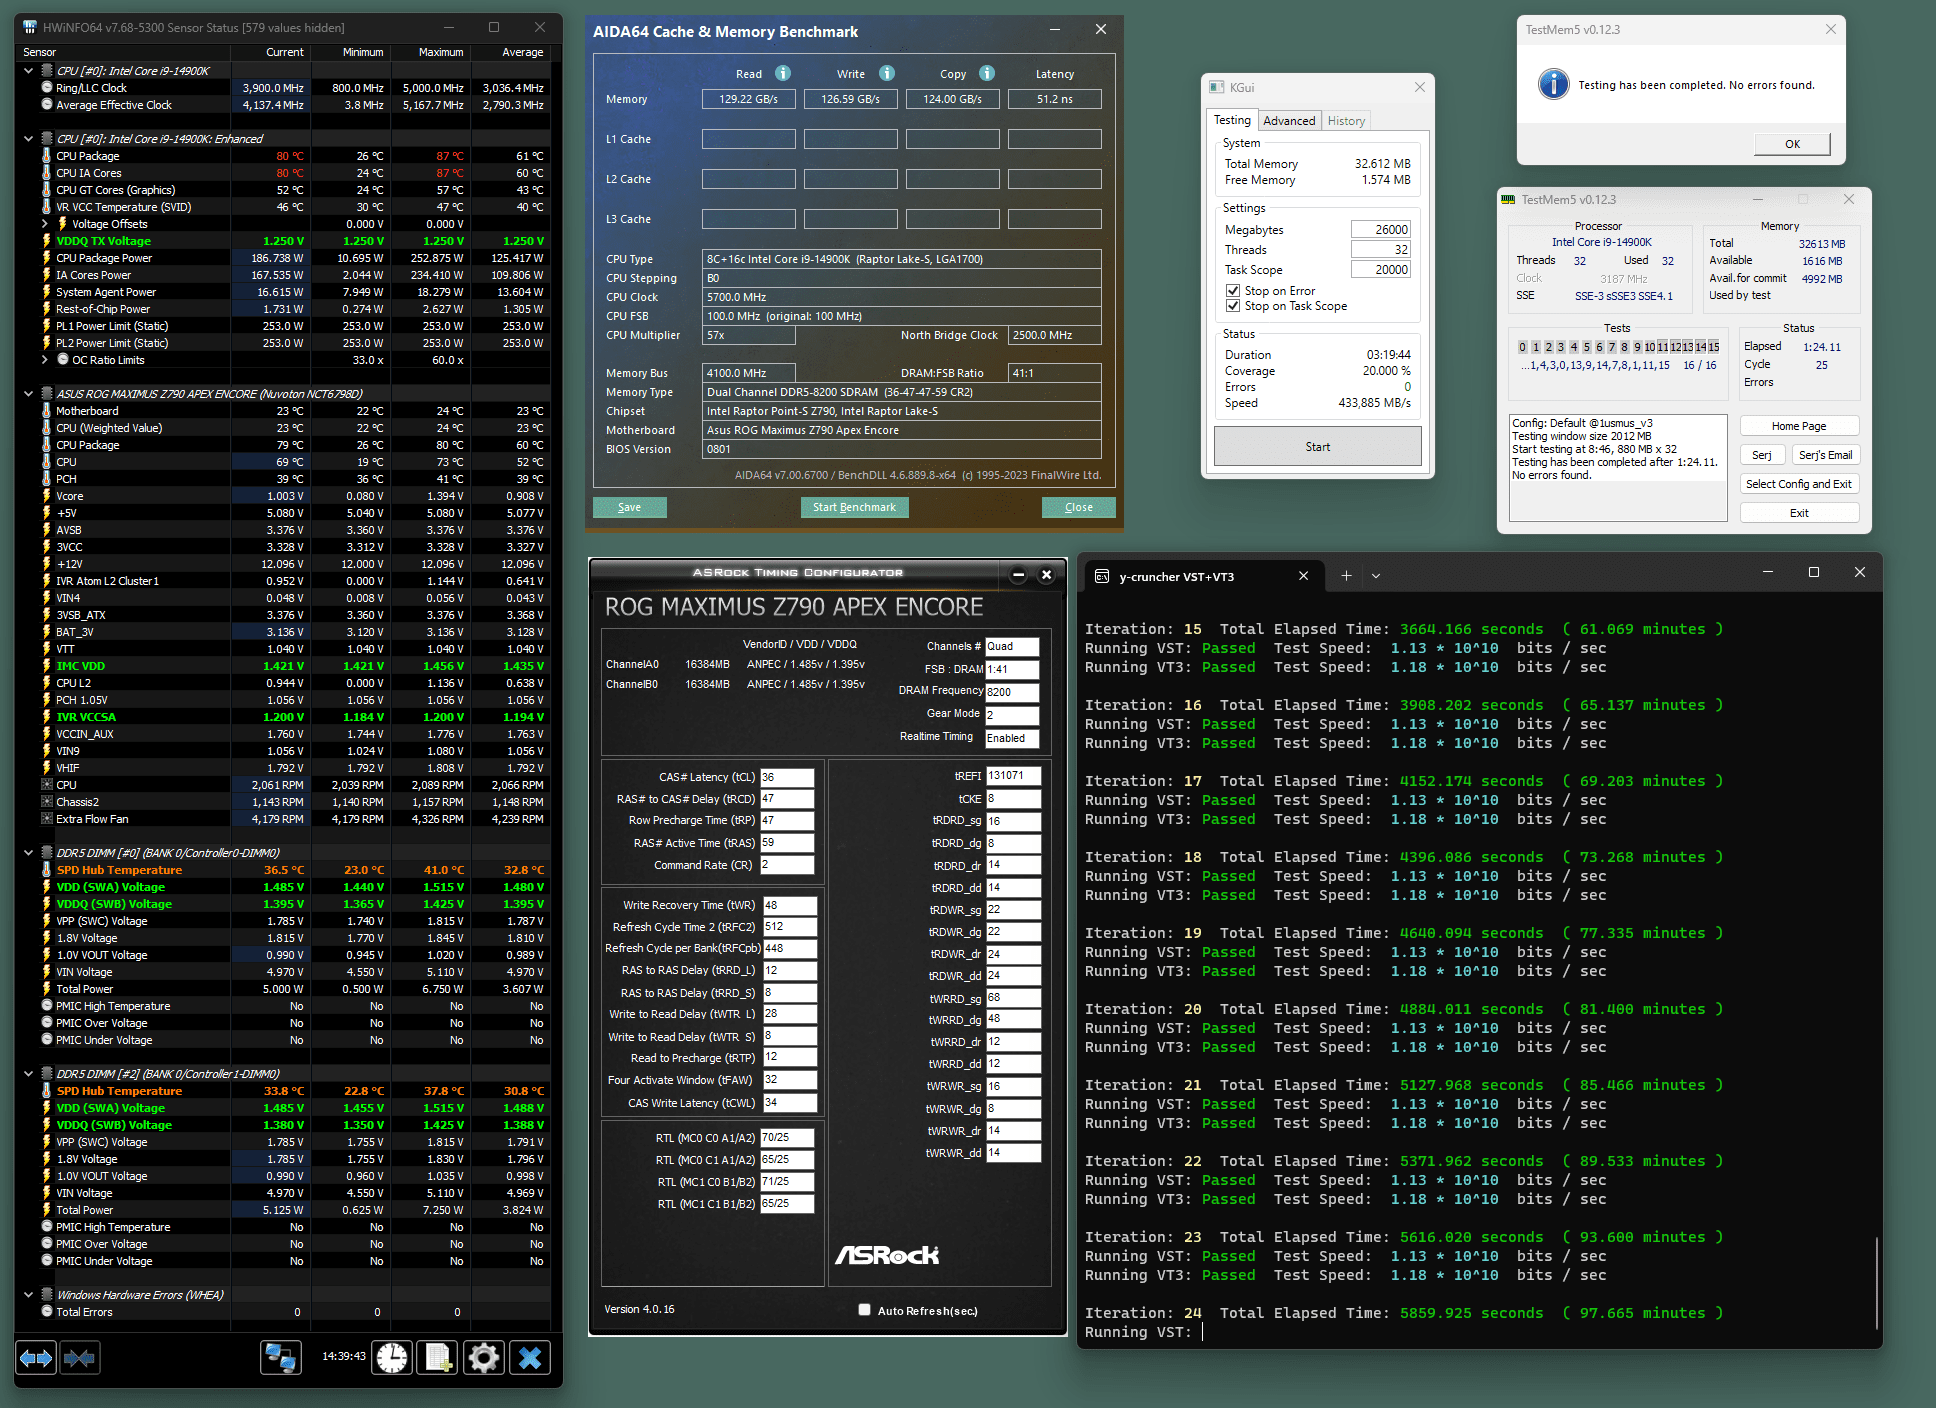The width and height of the screenshot is (1936, 1408).
Task: Close ASRock Timing Configurator window
Action: pyautogui.click(x=1046, y=574)
